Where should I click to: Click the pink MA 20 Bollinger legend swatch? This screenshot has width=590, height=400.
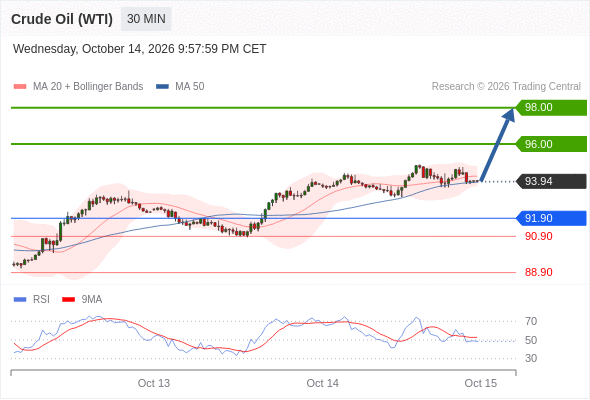(x=20, y=87)
